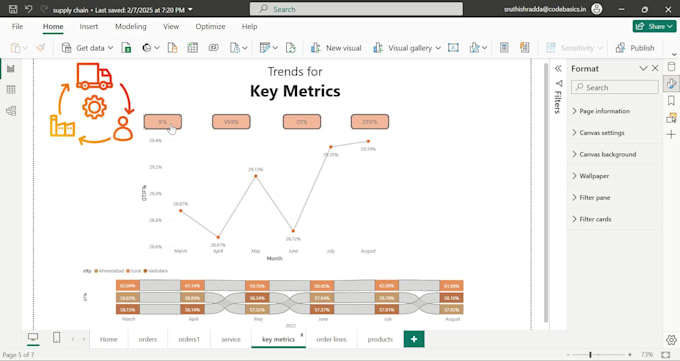680x361 pixels.
Task: Click the SQL Server source icon
Action: [x=173, y=48]
